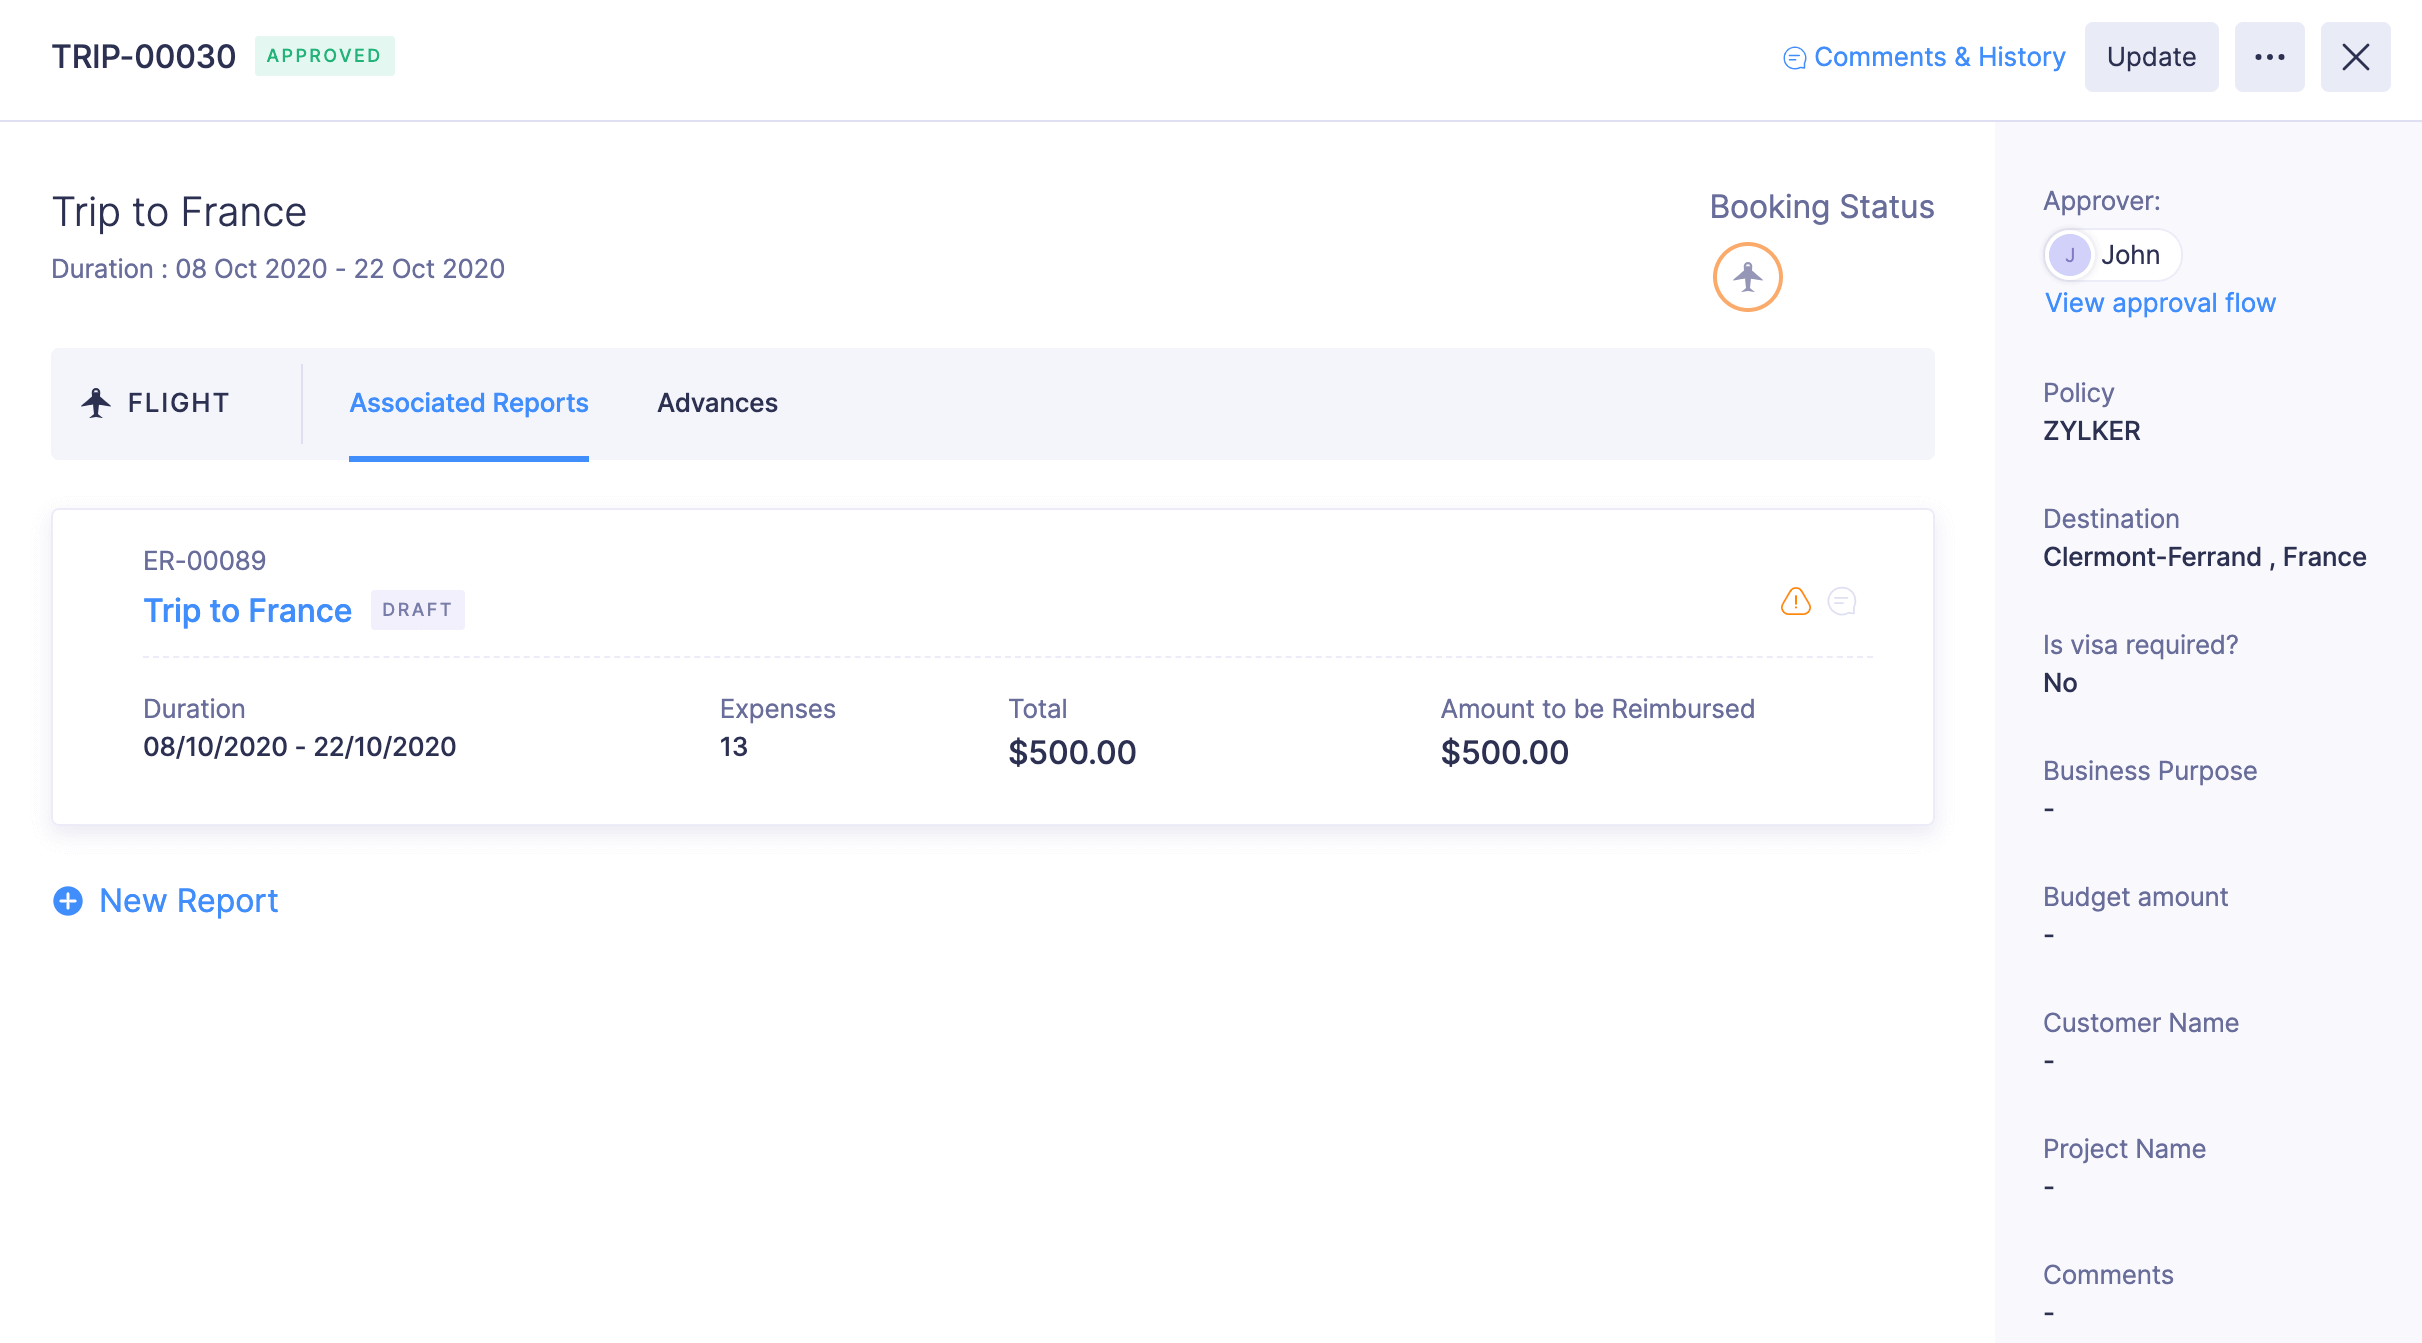Open more options via the ellipsis icon
2422x1343 pixels.
point(2270,57)
